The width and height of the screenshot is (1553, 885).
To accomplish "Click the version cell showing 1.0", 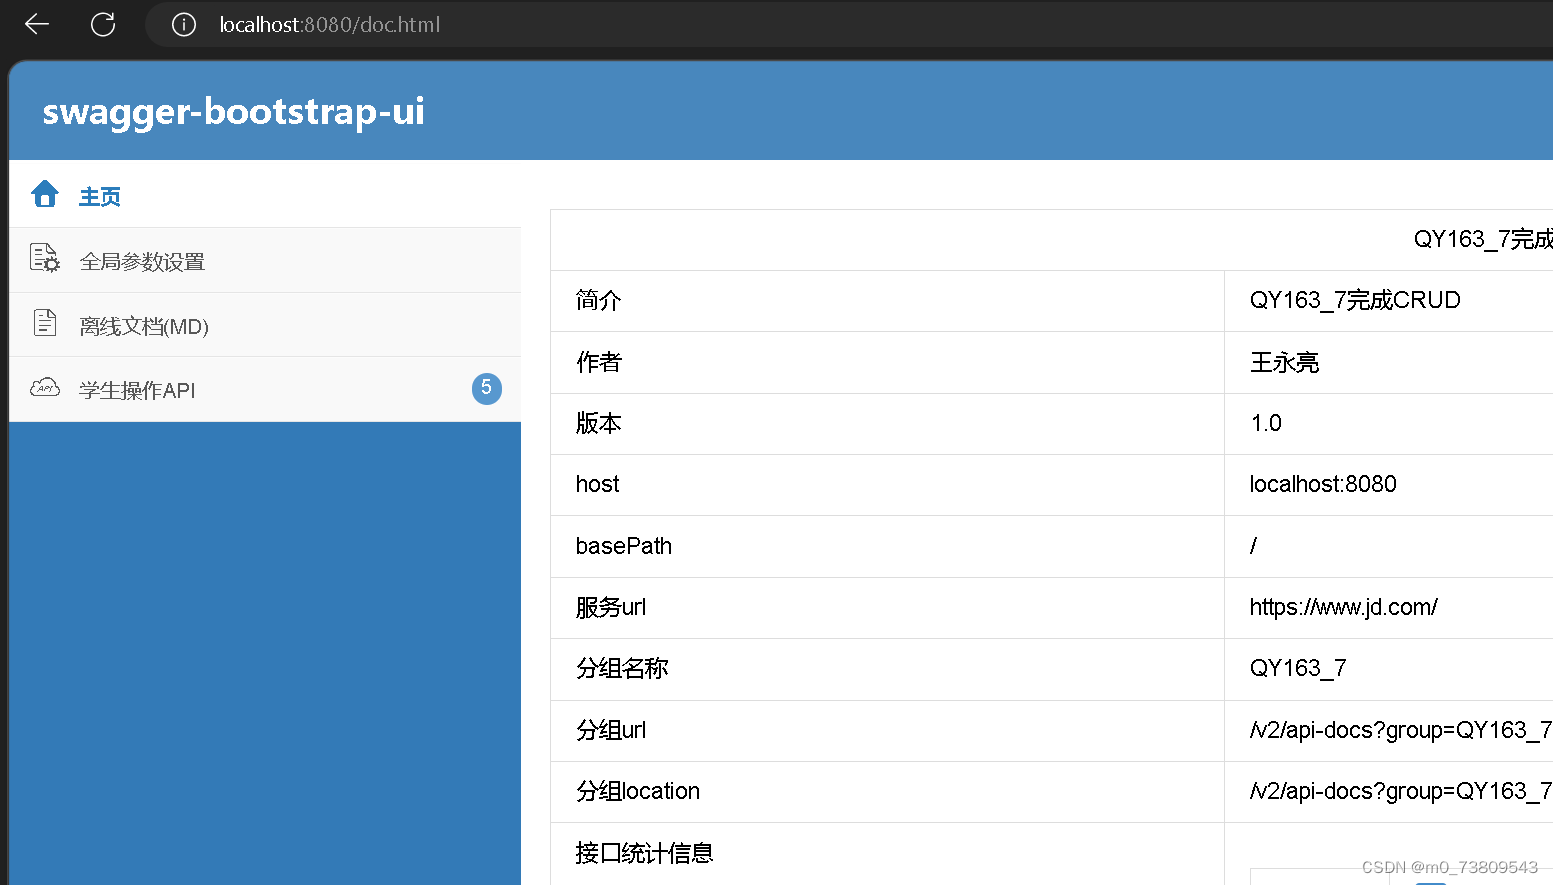I will (1265, 423).
